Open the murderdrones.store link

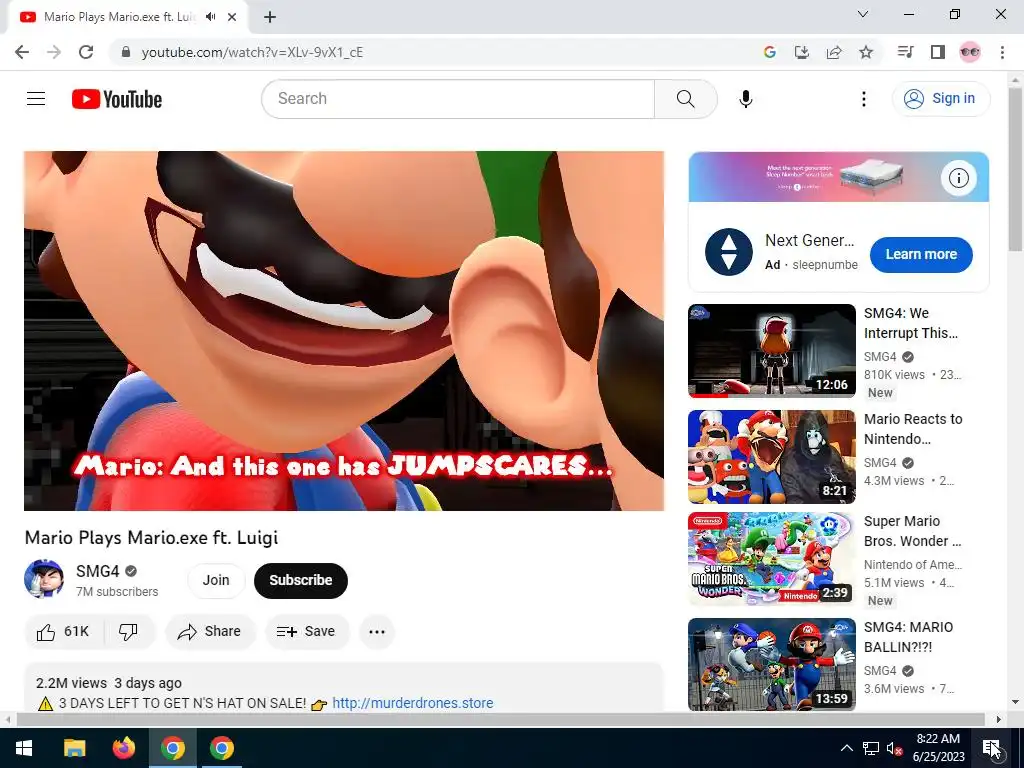coord(413,703)
